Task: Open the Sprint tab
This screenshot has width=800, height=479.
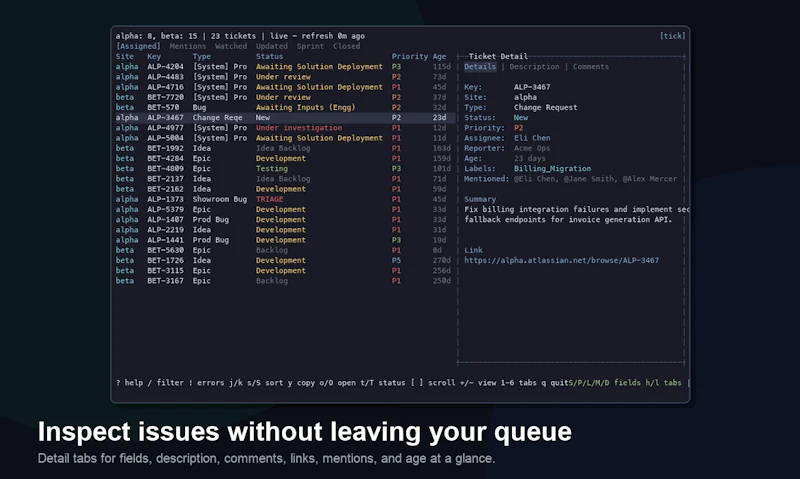Action: (310, 46)
